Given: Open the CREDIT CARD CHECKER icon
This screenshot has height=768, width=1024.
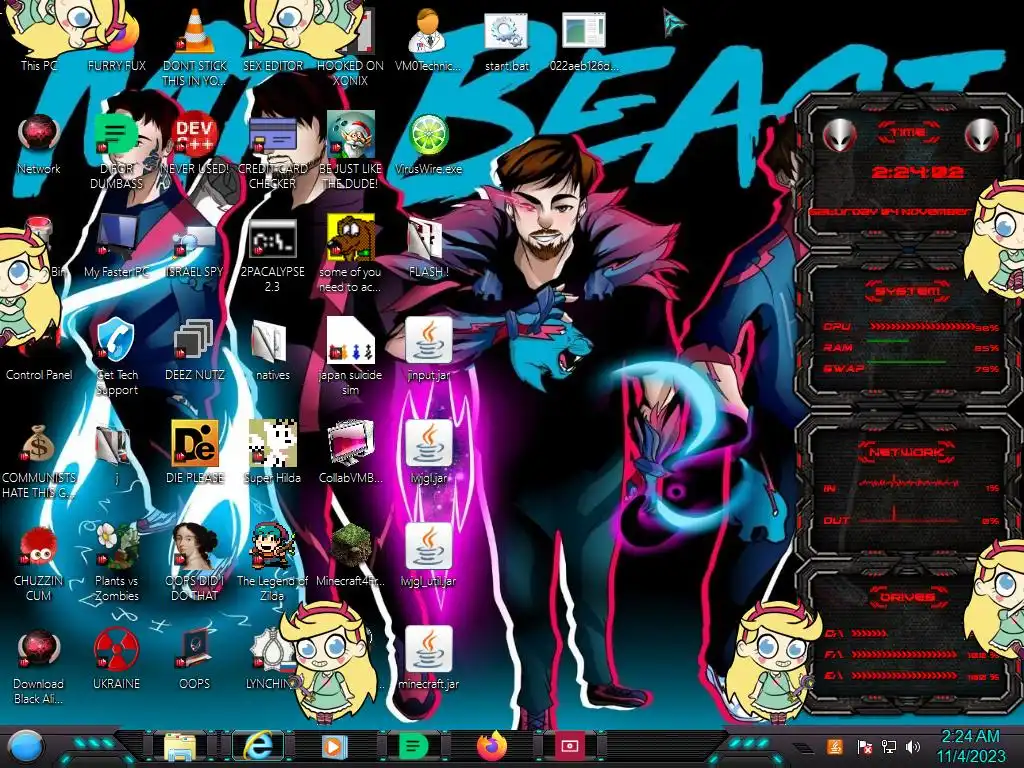Looking at the screenshot, I should coord(273,135).
